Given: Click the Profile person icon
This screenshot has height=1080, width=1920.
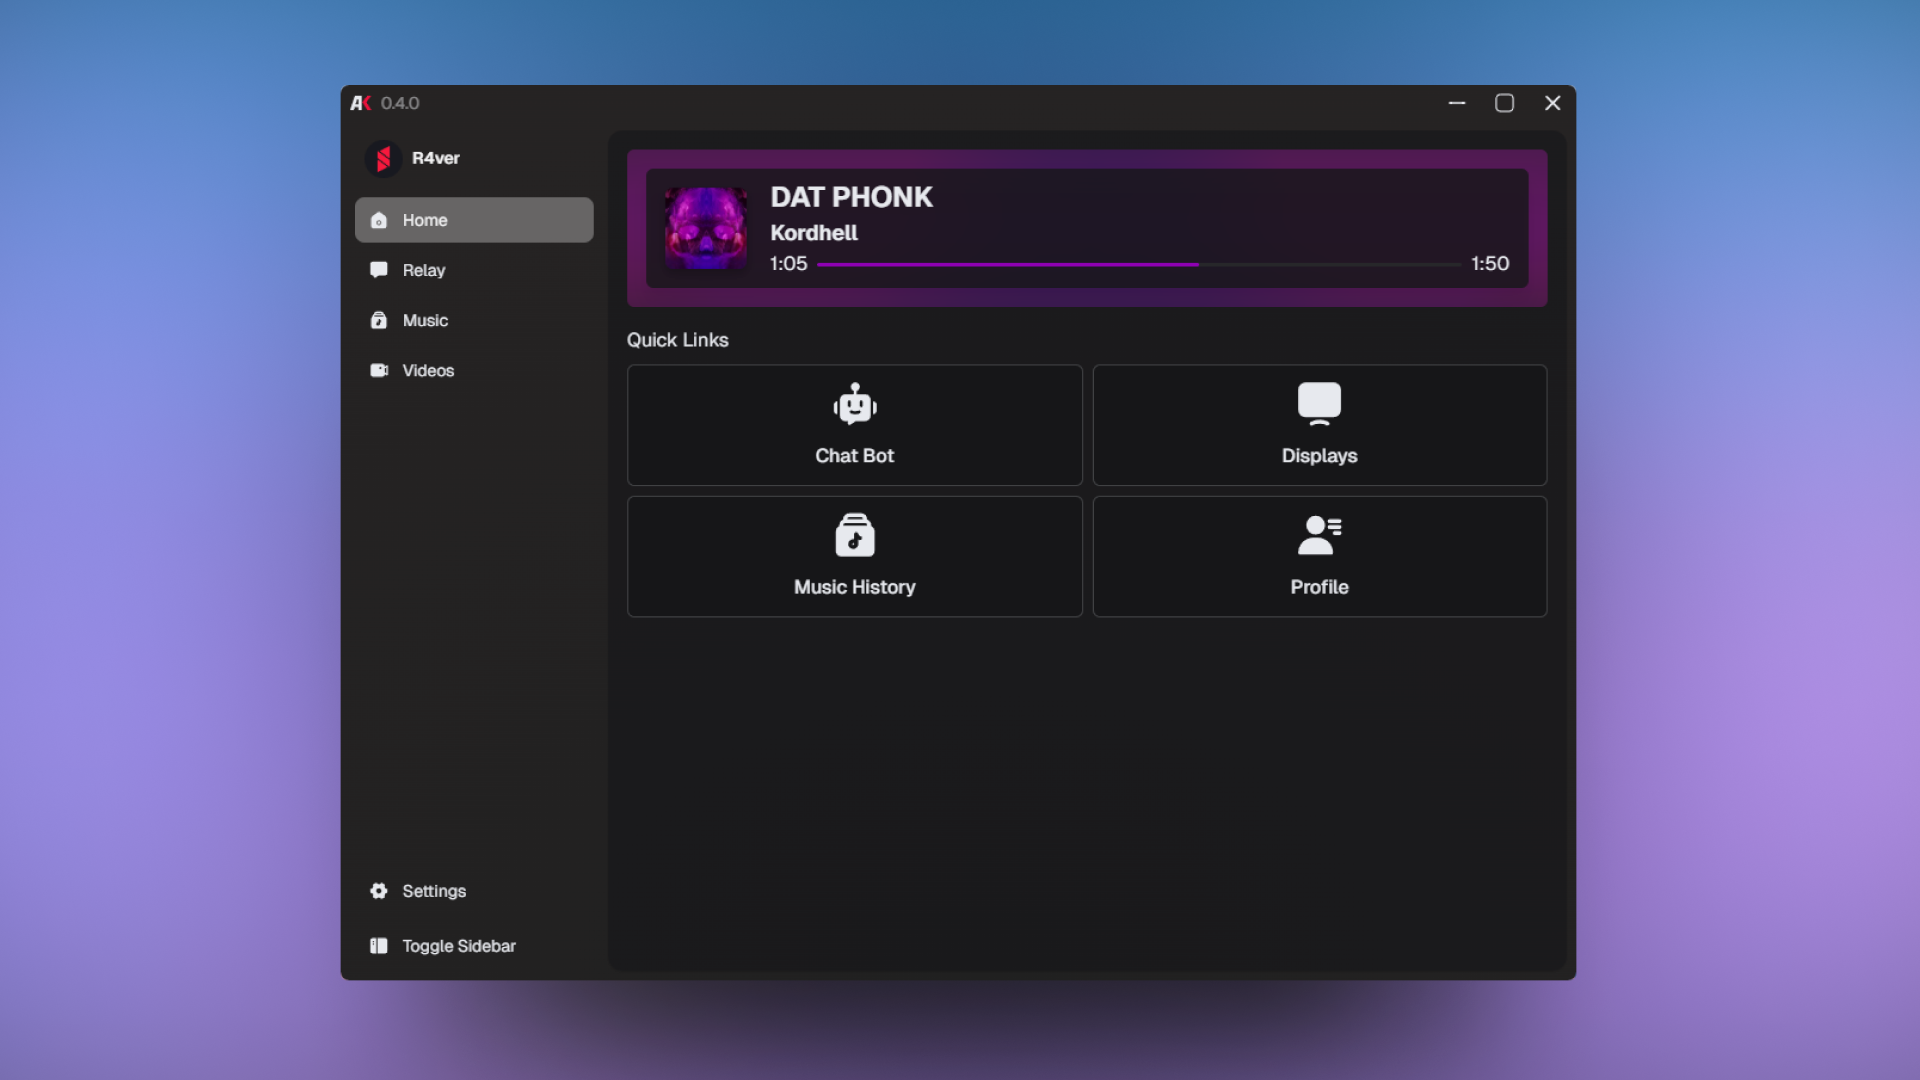Looking at the screenshot, I should [1318, 535].
